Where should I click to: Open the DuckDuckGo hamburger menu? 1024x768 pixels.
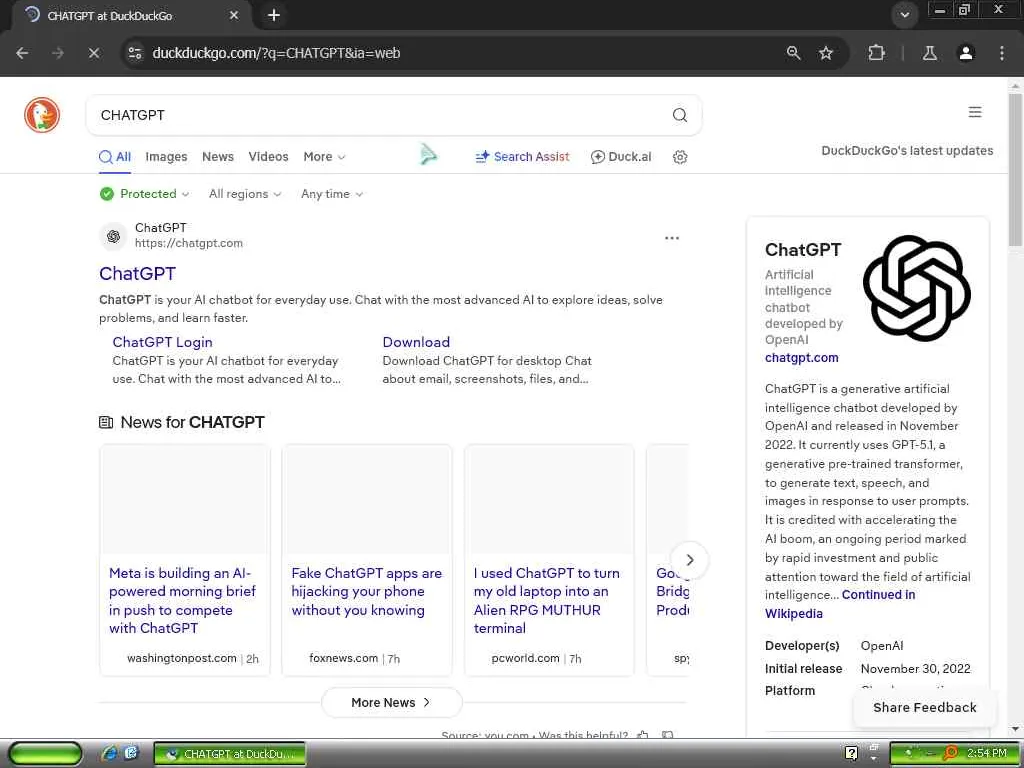tap(975, 112)
